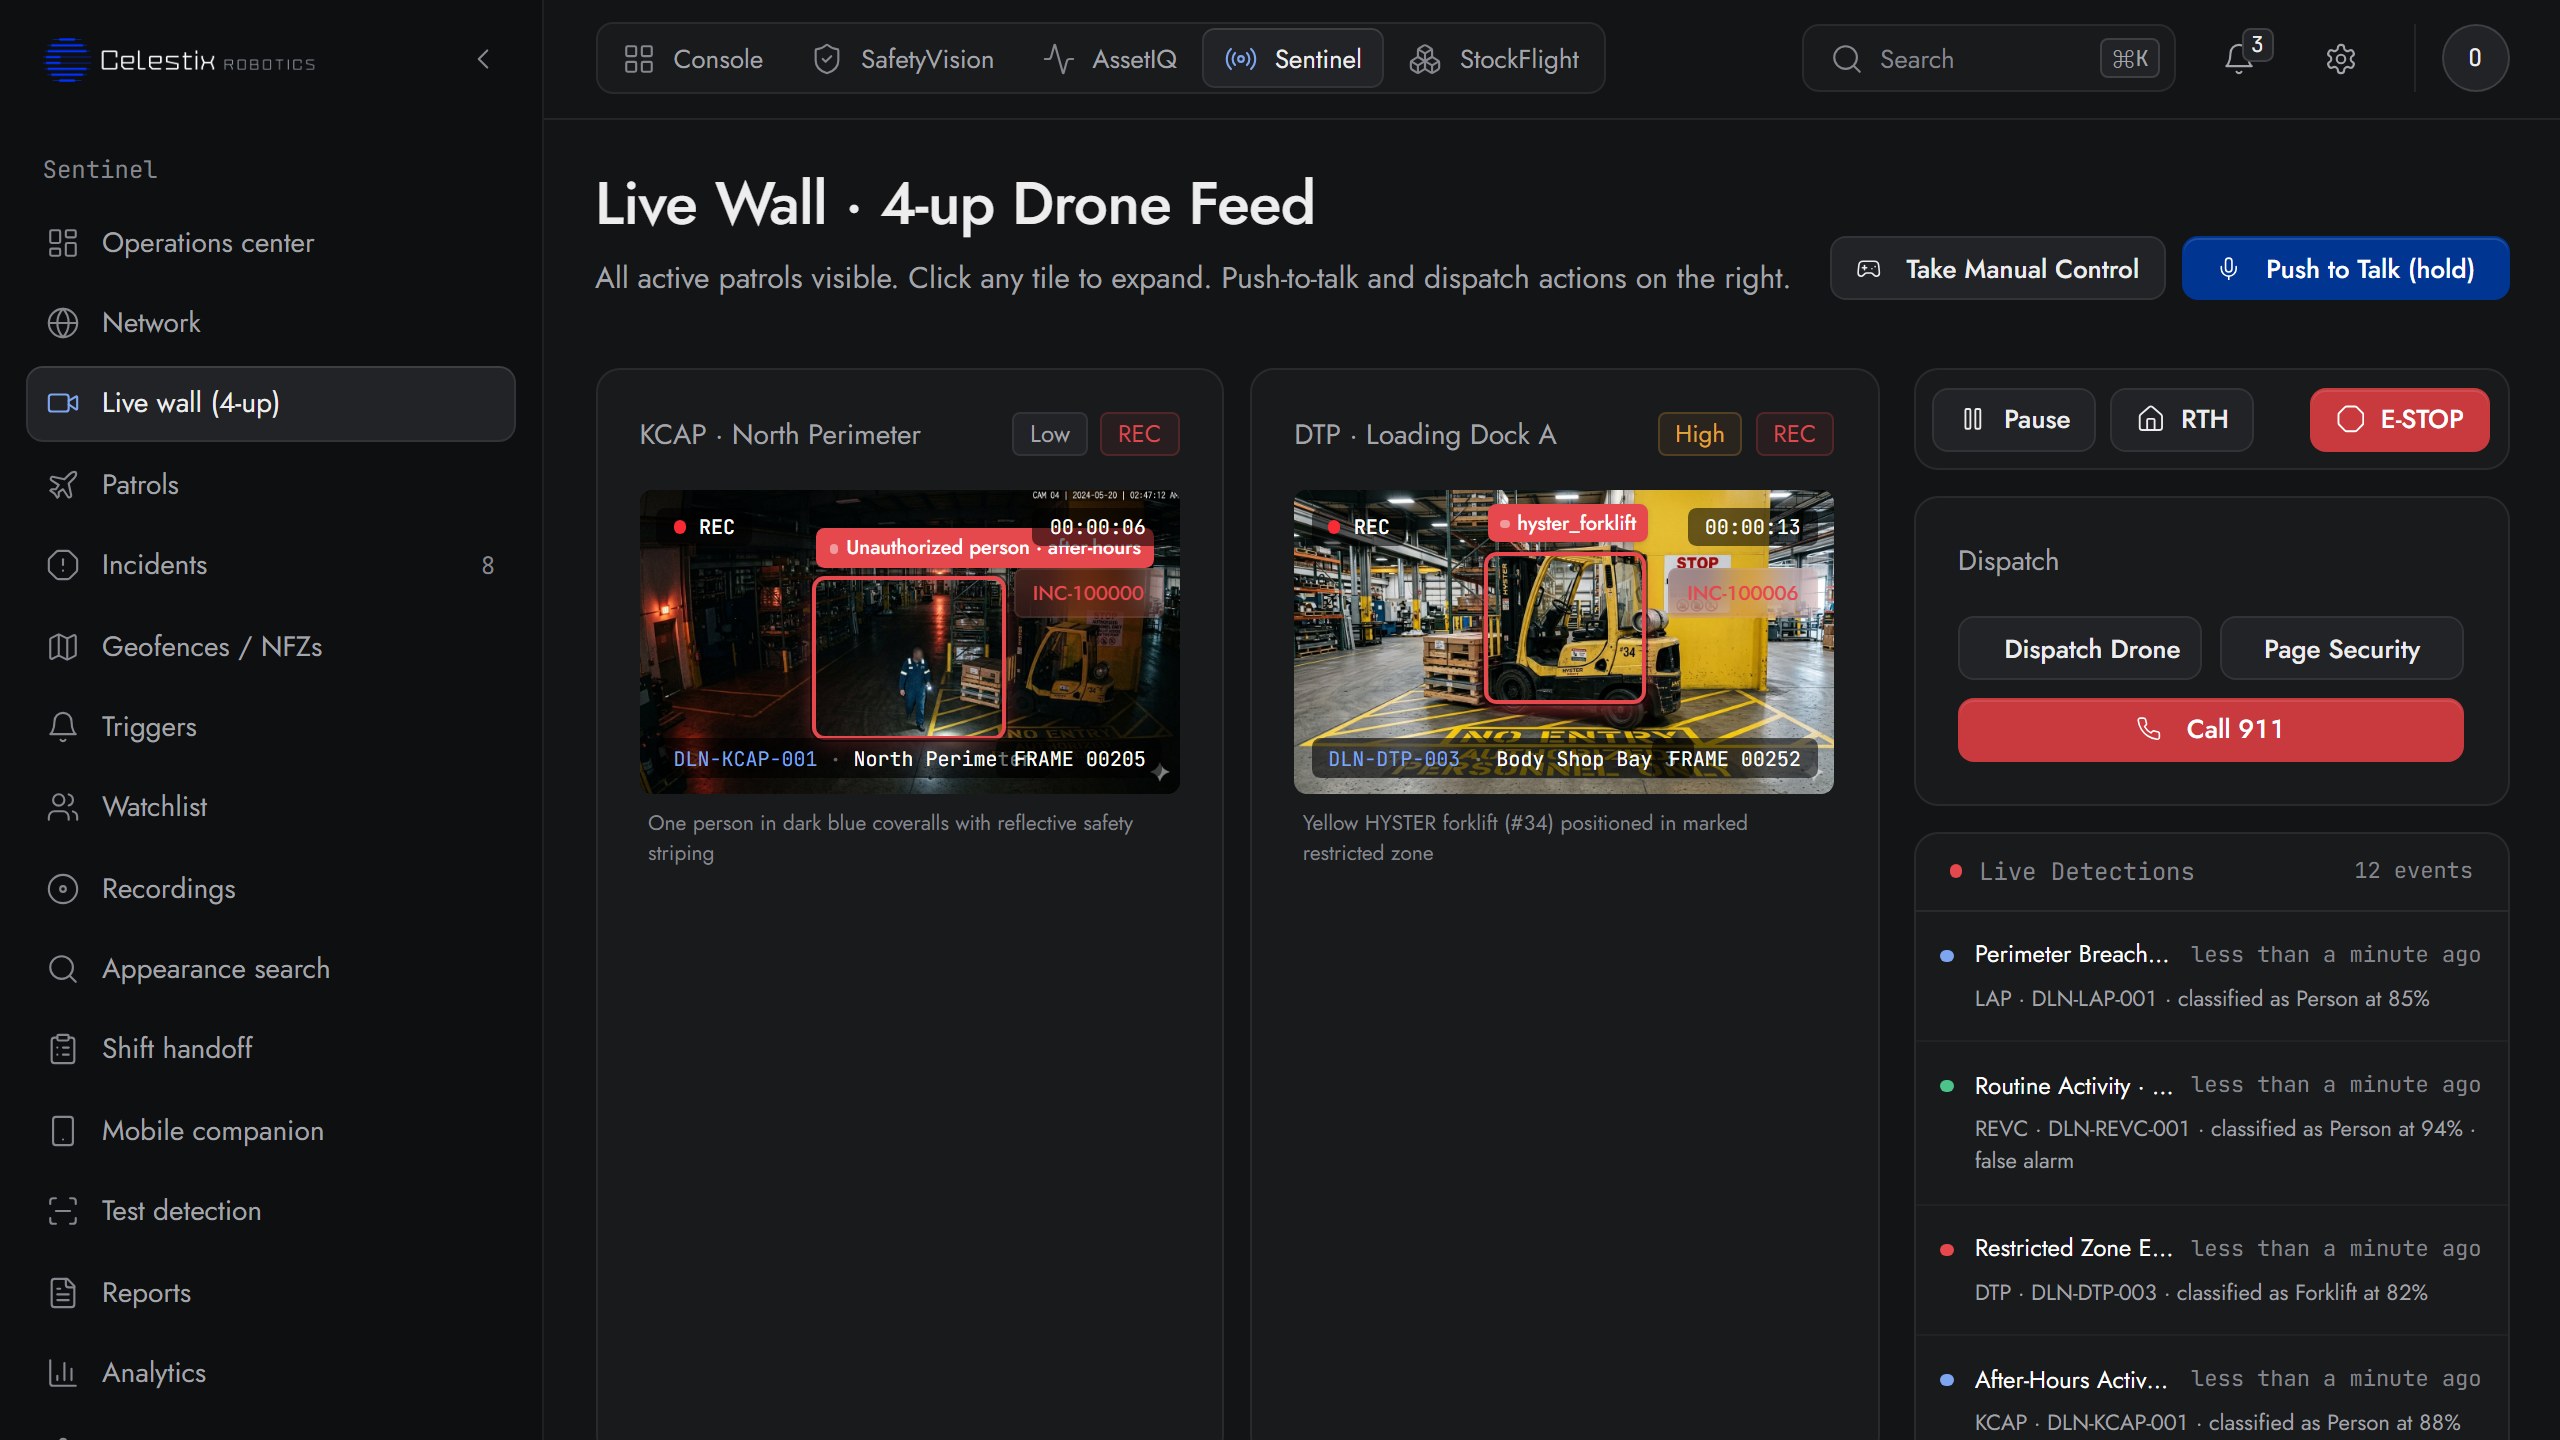2560x1440 pixels.
Task: Open the Watchlist page
Action: pos(270,807)
